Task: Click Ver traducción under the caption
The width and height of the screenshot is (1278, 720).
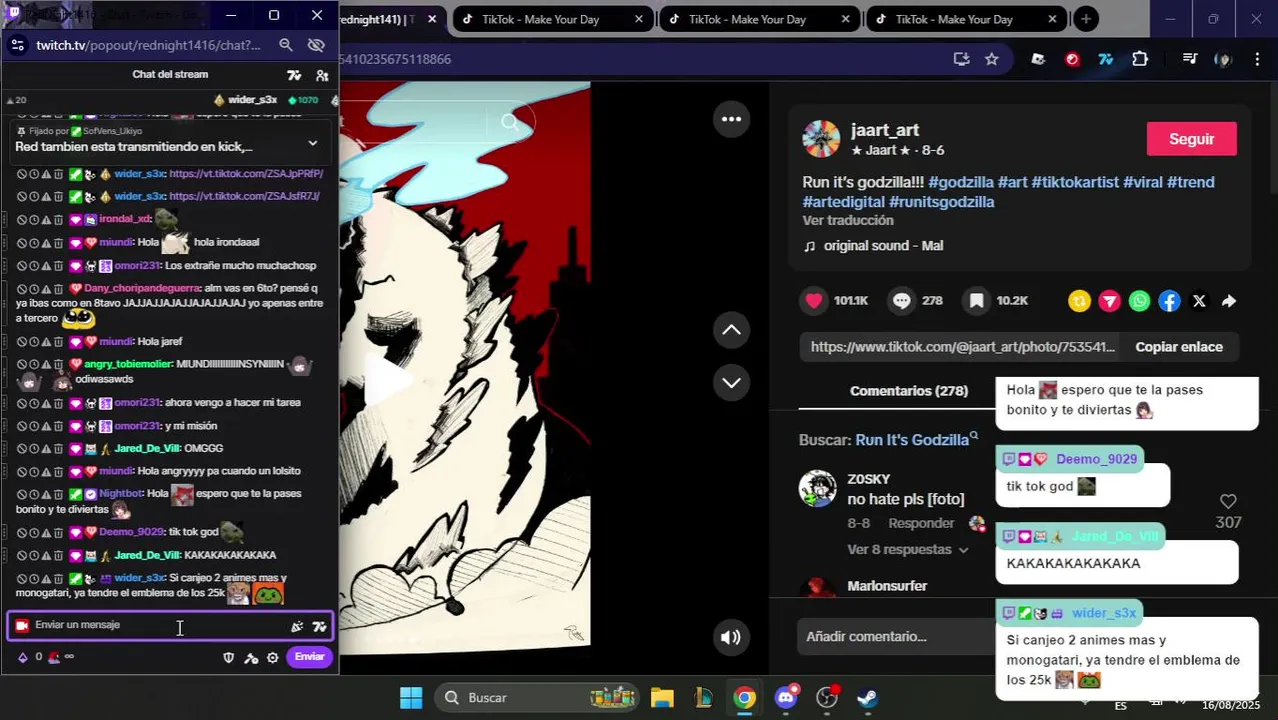Action: pyautogui.click(x=847, y=220)
